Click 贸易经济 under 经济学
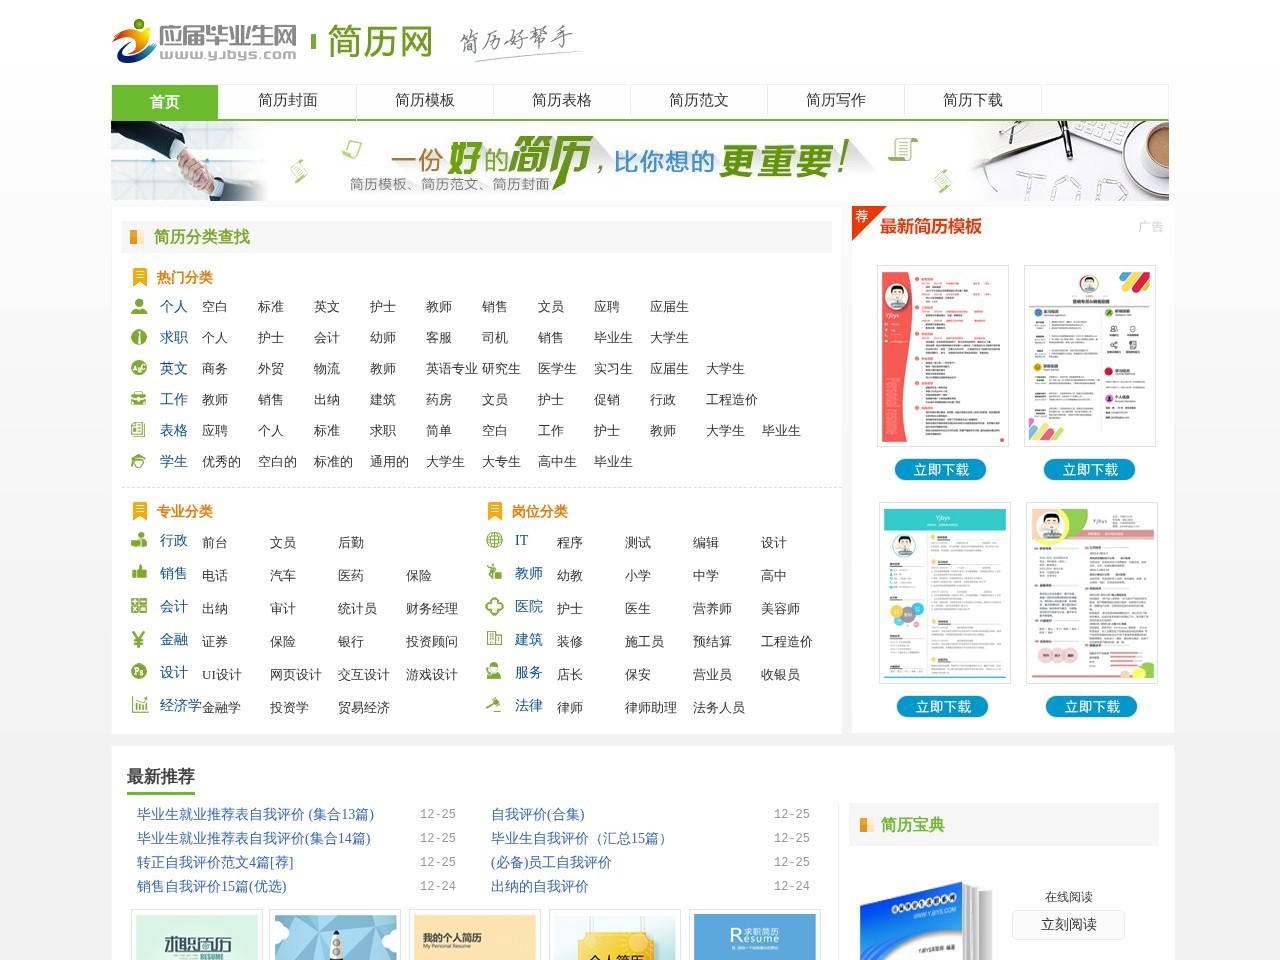 tap(364, 707)
